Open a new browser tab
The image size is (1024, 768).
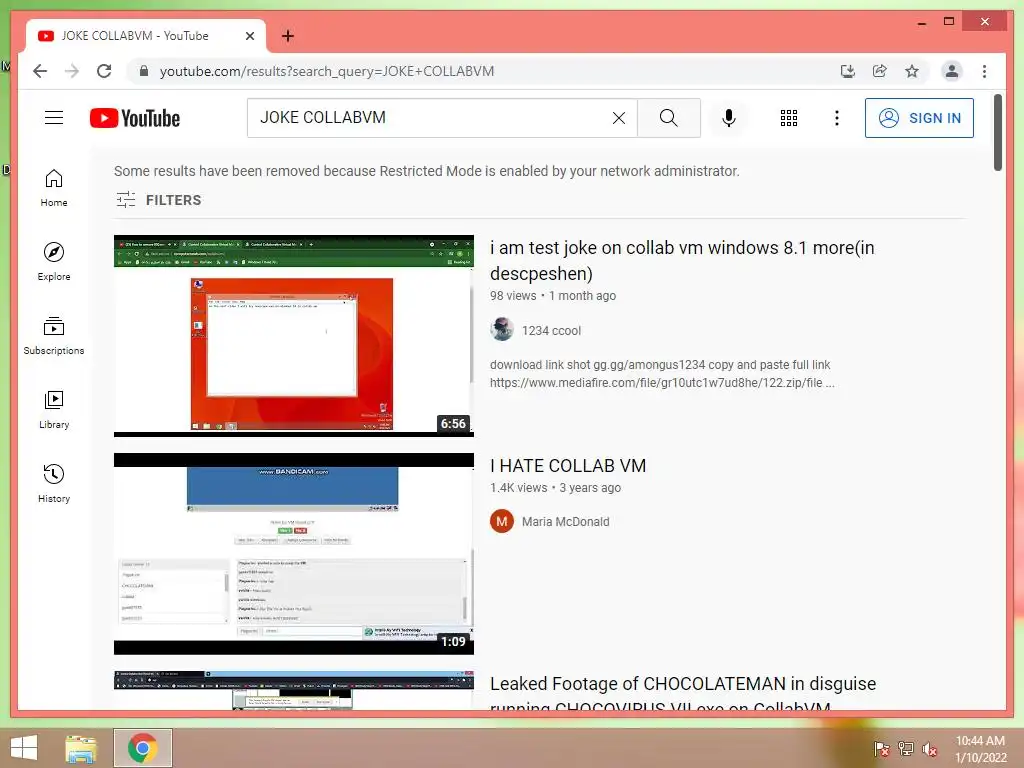[287, 36]
